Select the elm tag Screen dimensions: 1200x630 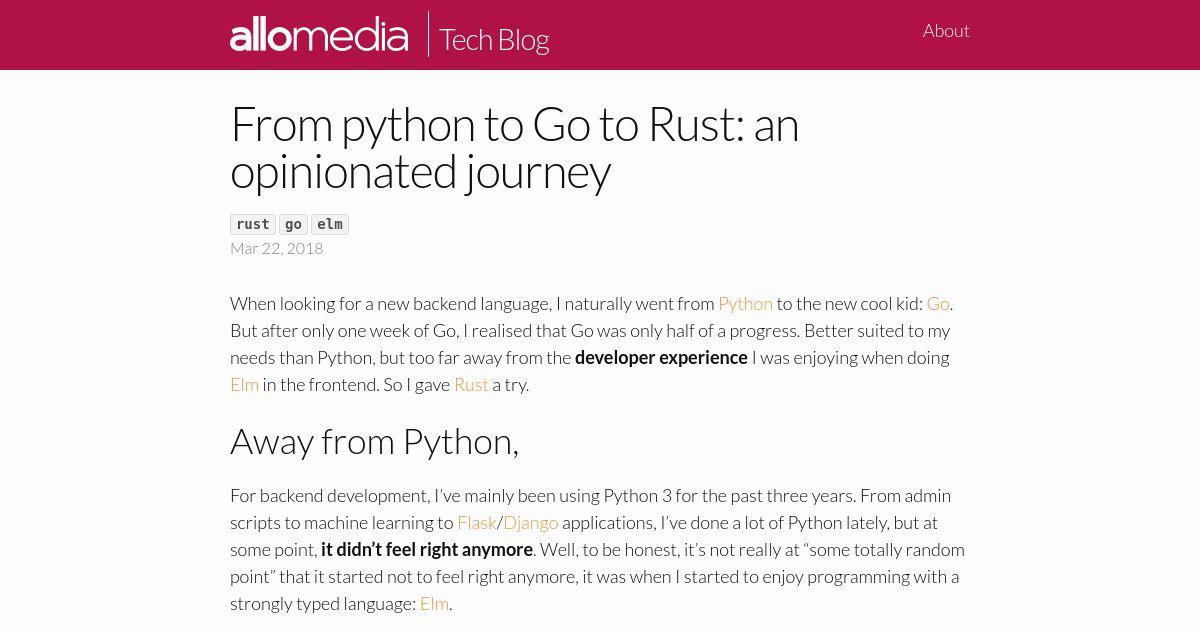(x=330, y=224)
